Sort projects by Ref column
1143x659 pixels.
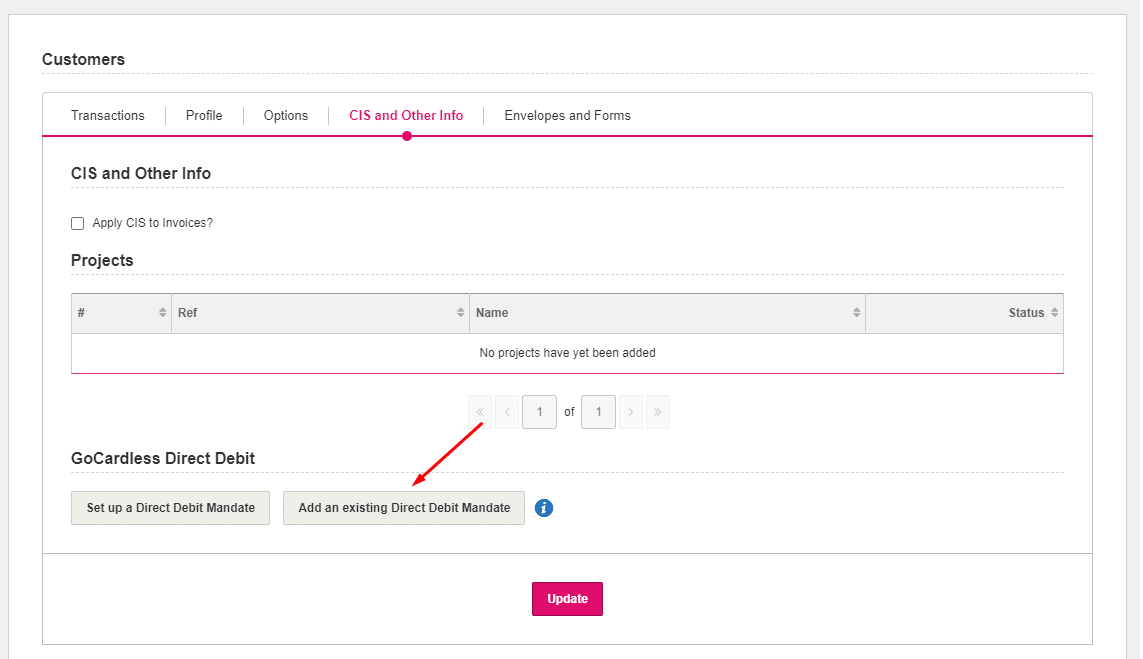click(x=320, y=313)
